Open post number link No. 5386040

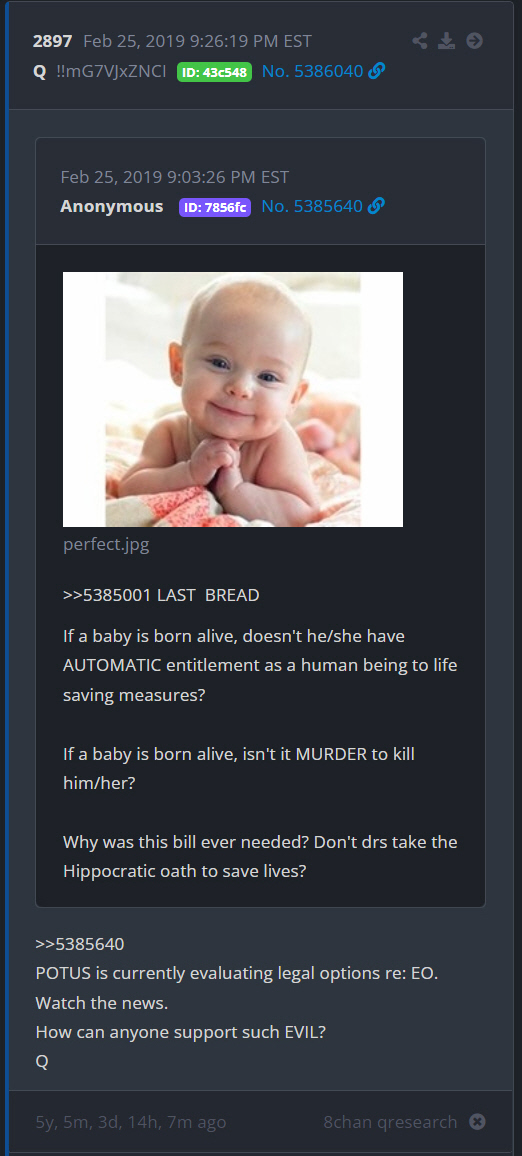point(312,72)
